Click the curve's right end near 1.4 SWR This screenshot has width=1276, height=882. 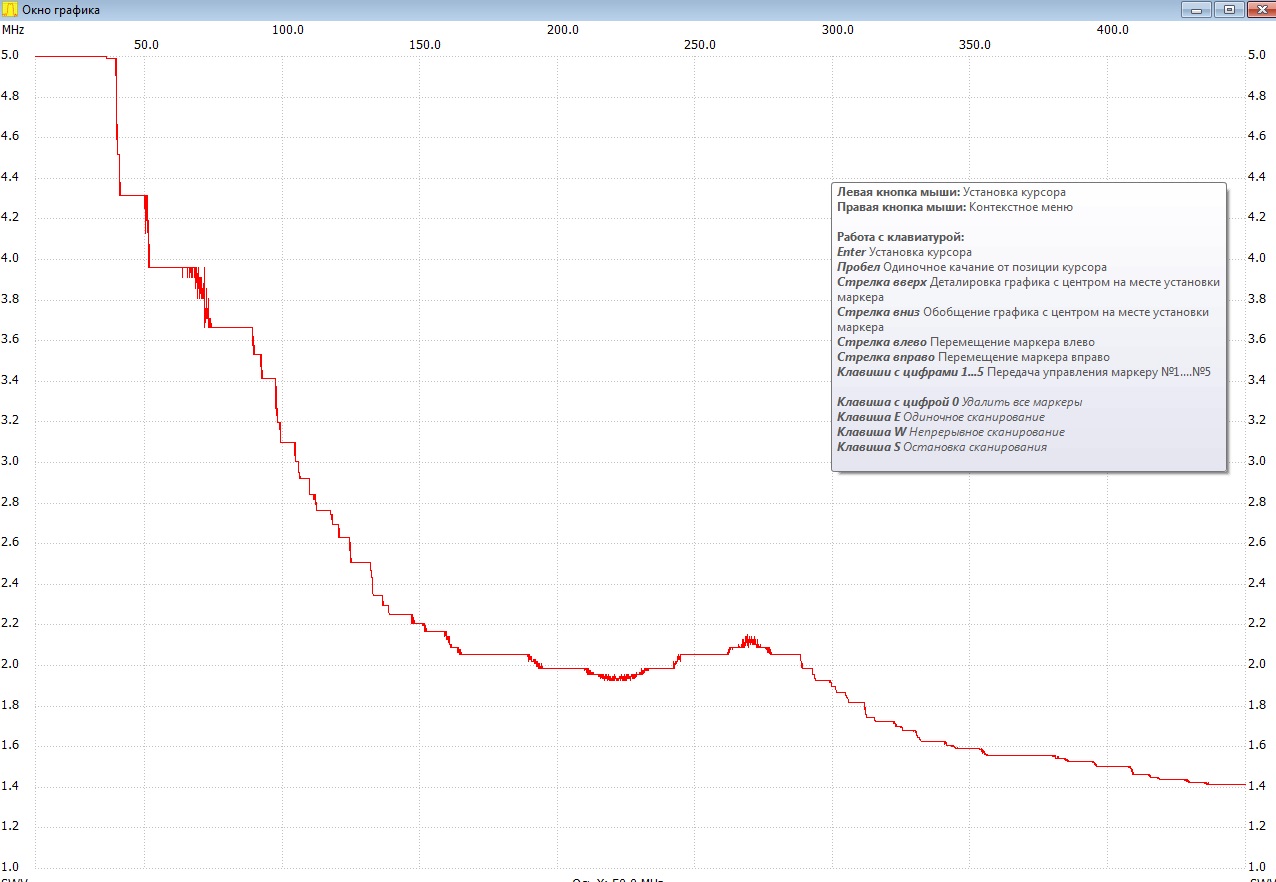click(1242, 784)
